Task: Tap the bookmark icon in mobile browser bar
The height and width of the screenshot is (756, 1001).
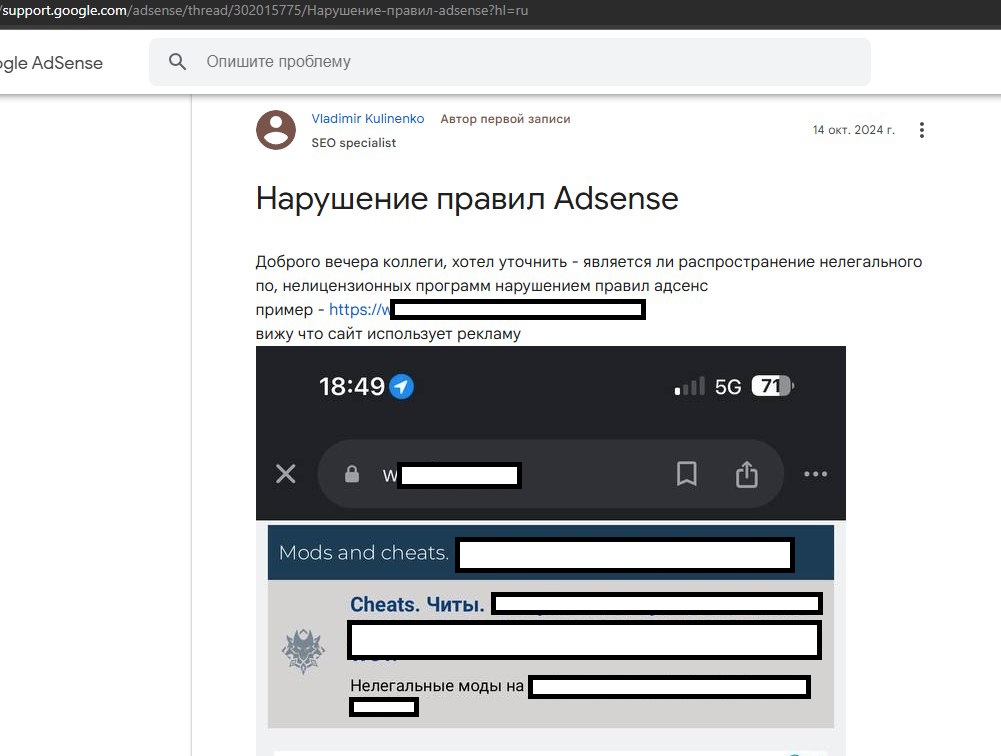Action: pyautogui.click(x=686, y=474)
